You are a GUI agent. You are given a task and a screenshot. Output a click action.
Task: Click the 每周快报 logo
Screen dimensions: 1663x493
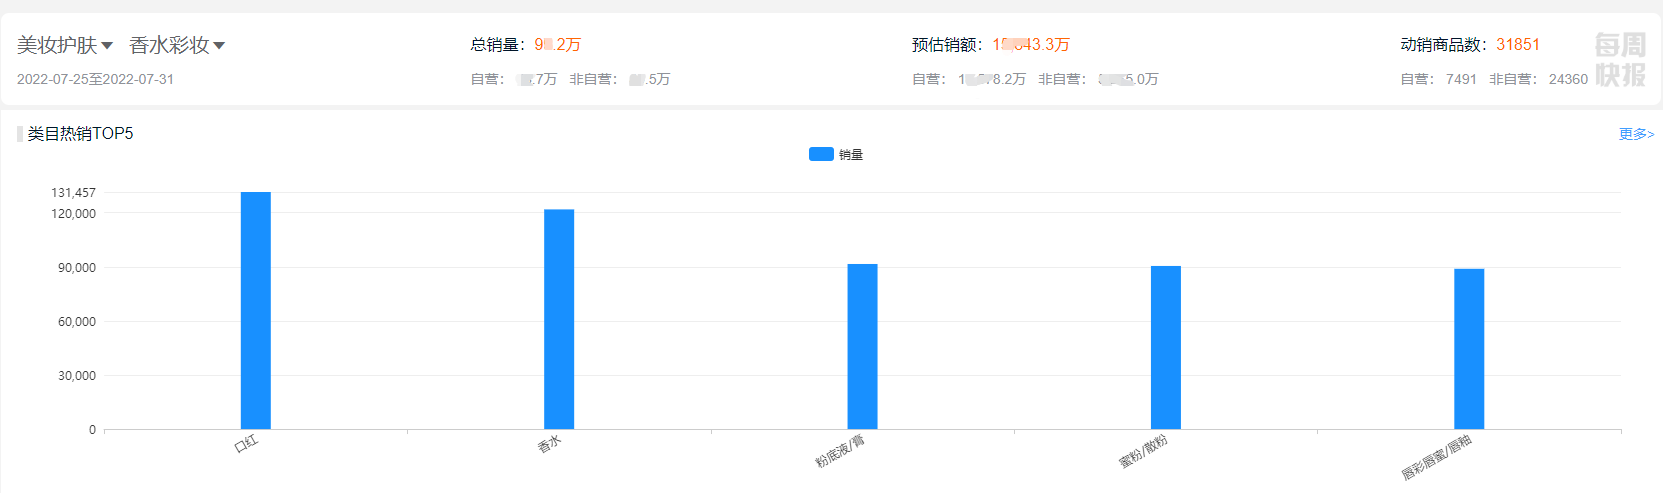click(x=1619, y=59)
